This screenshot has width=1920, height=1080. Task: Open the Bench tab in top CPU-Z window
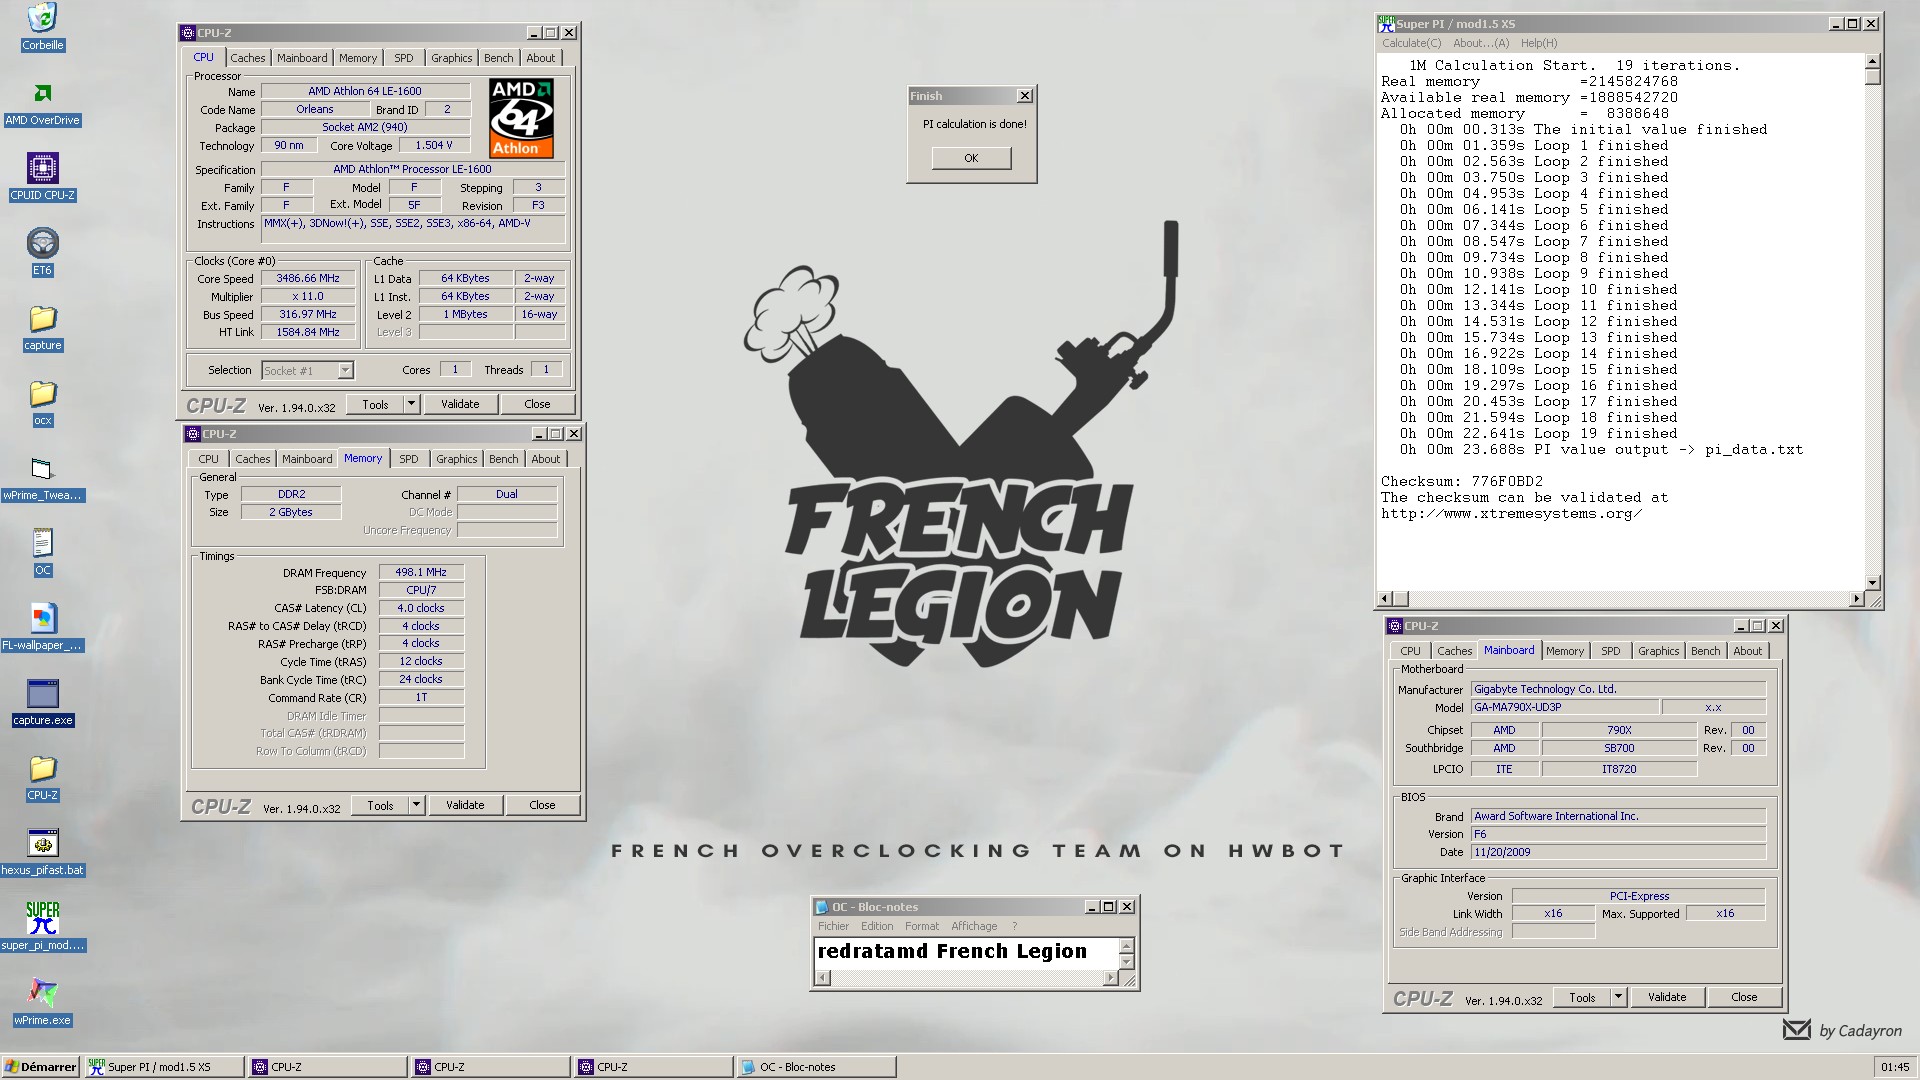pos(499,58)
